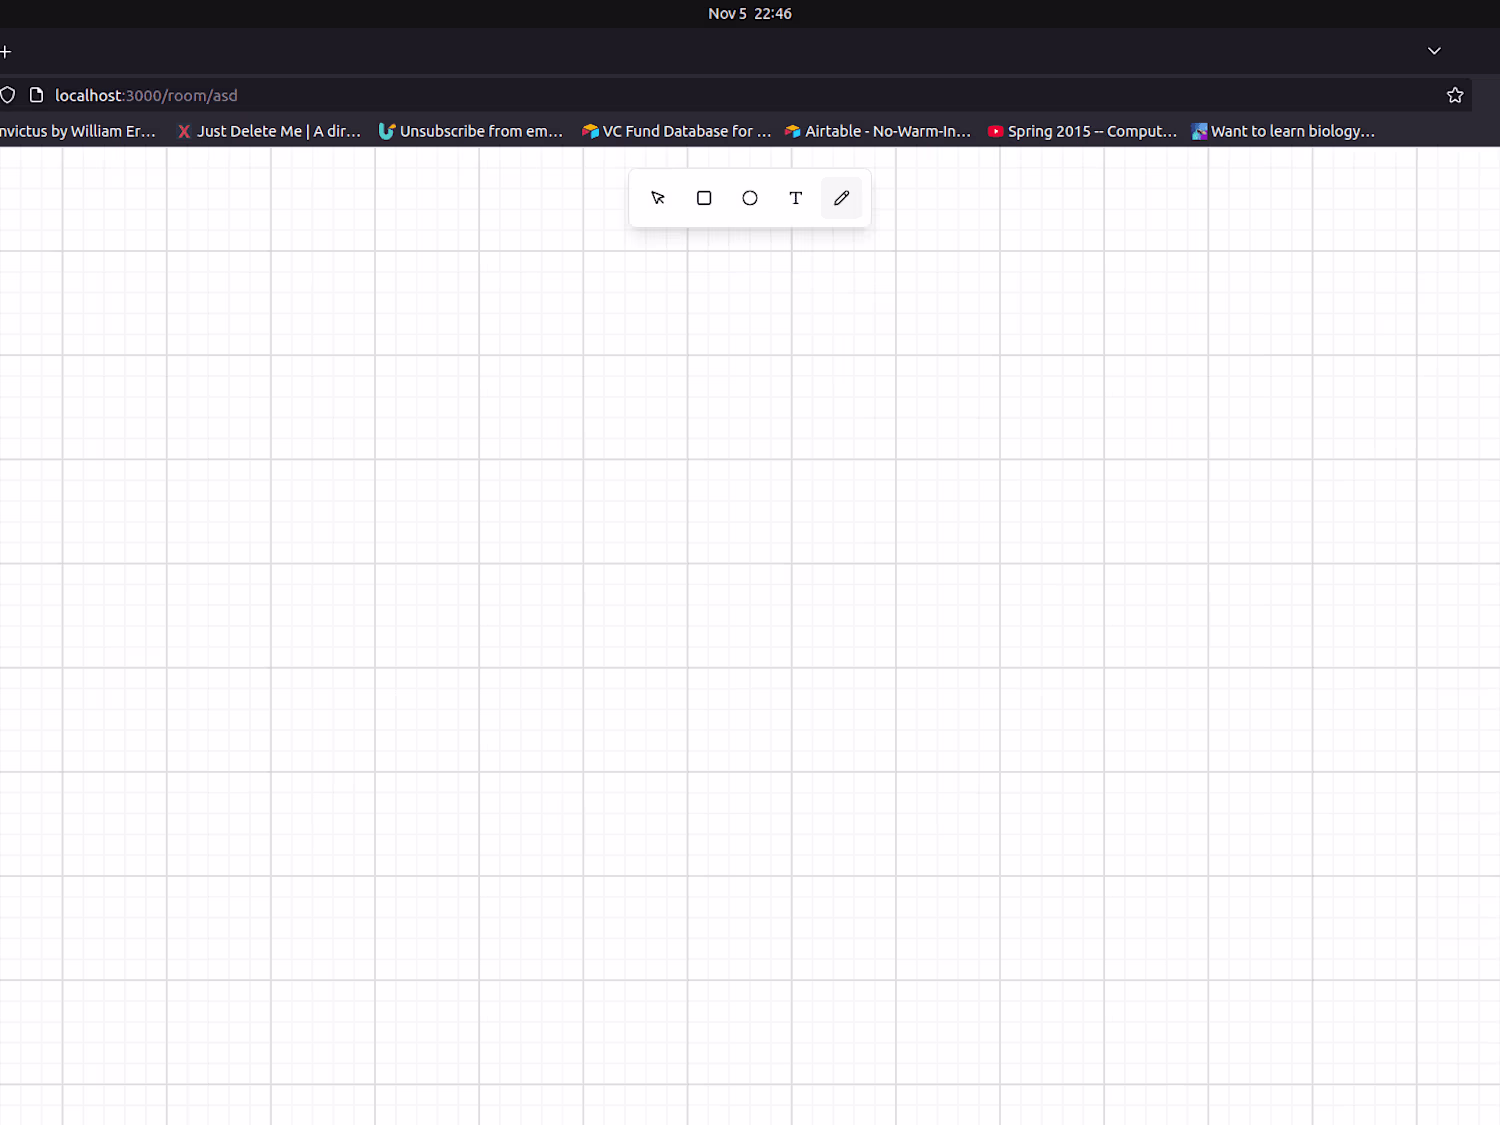This screenshot has width=1500, height=1125.
Task: Open the Spring 2015 Comput... bookmark
Action: (x=1083, y=131)
